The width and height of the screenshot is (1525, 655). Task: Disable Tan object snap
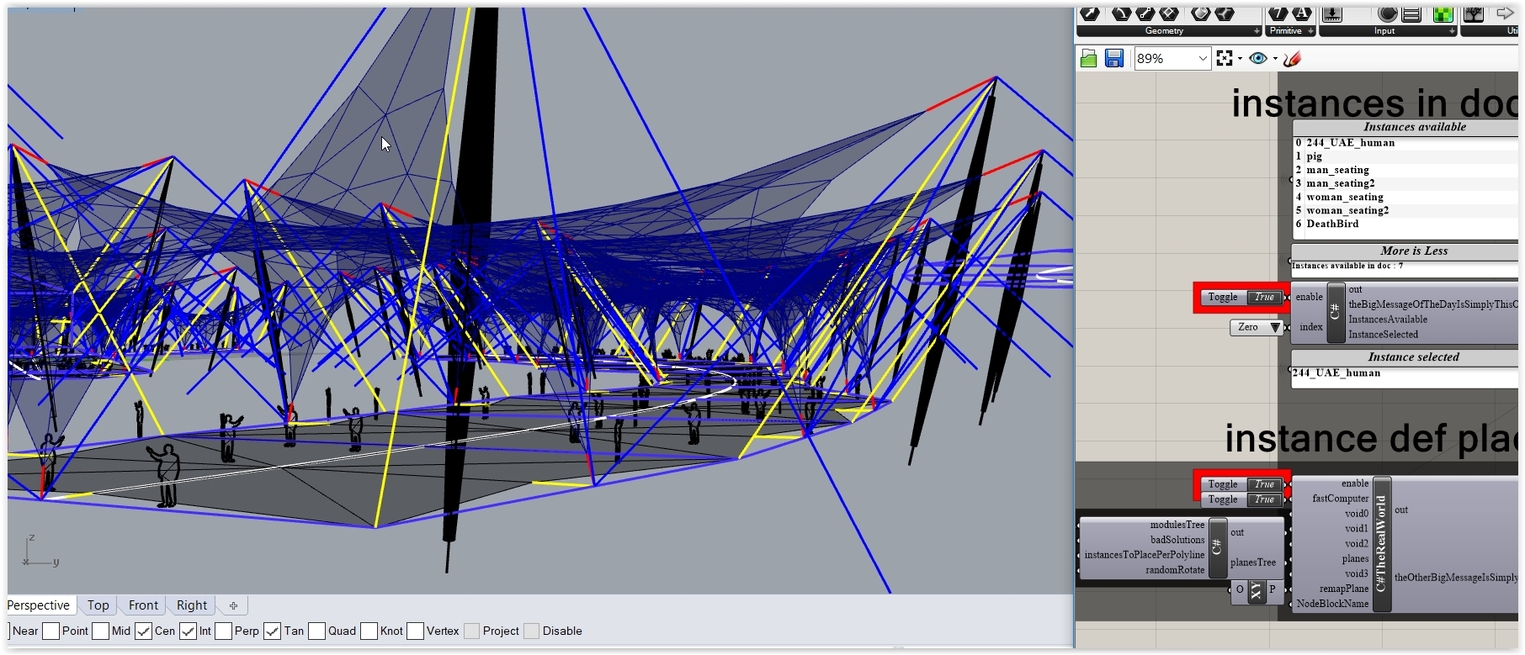click(x=272, y=631)
